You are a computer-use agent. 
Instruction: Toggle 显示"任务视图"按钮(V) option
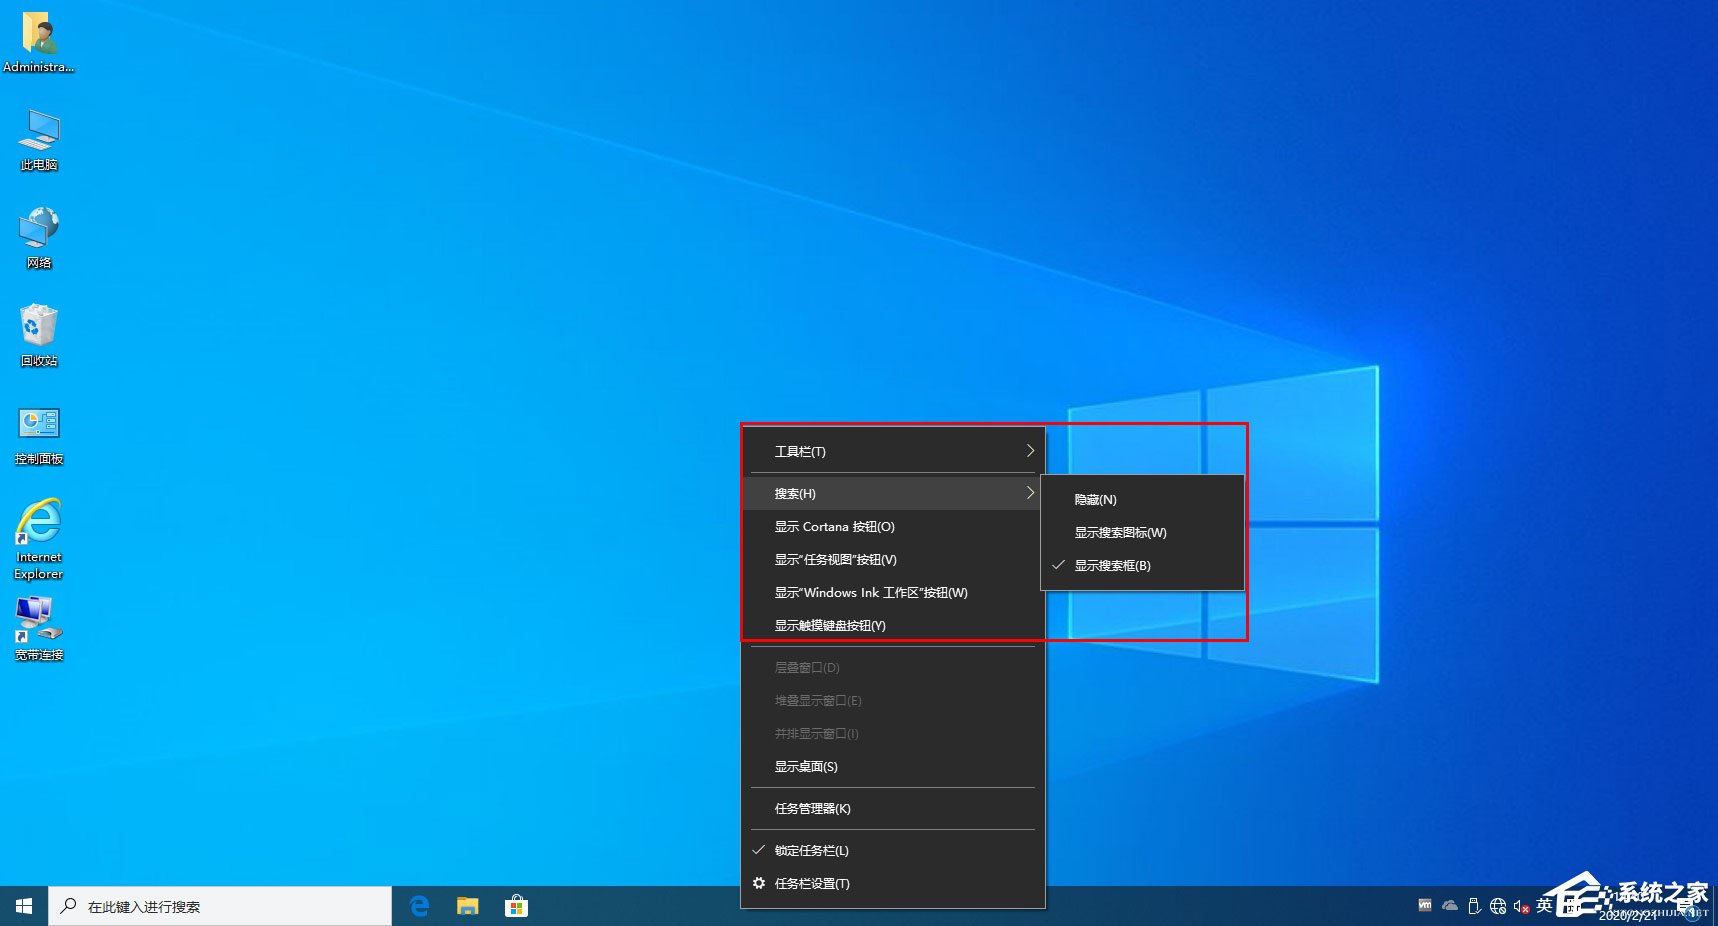(893, 559)
